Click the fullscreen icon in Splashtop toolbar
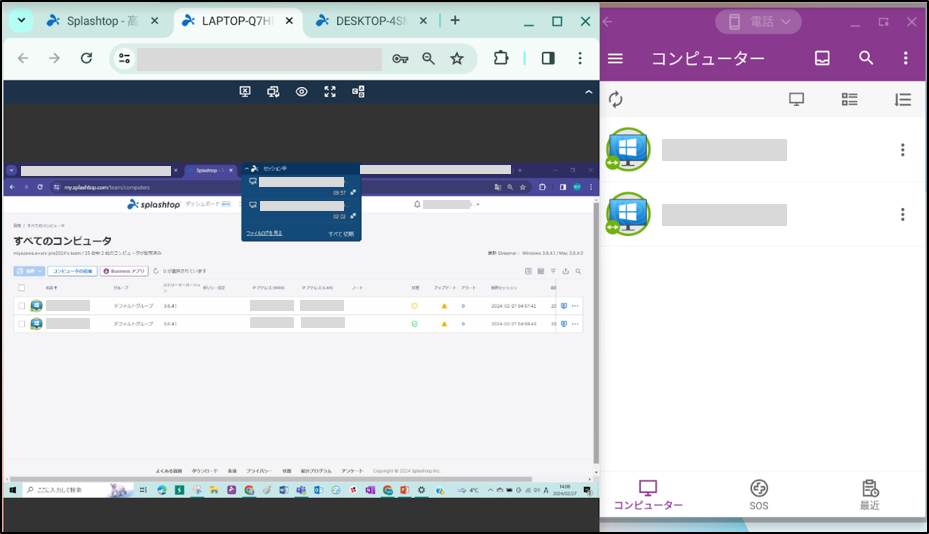Image resolution: width=929 pixels, height=534 pixels. pos(330,92)
